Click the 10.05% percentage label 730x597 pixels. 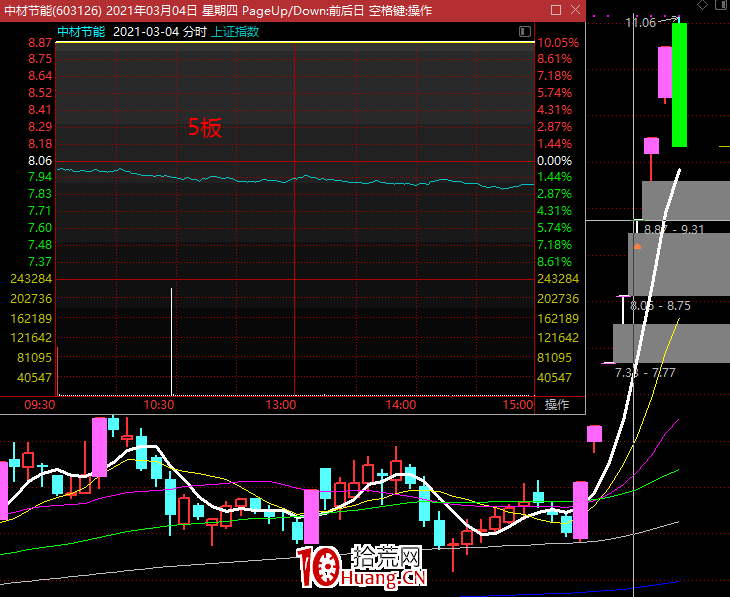pos(558,43)
